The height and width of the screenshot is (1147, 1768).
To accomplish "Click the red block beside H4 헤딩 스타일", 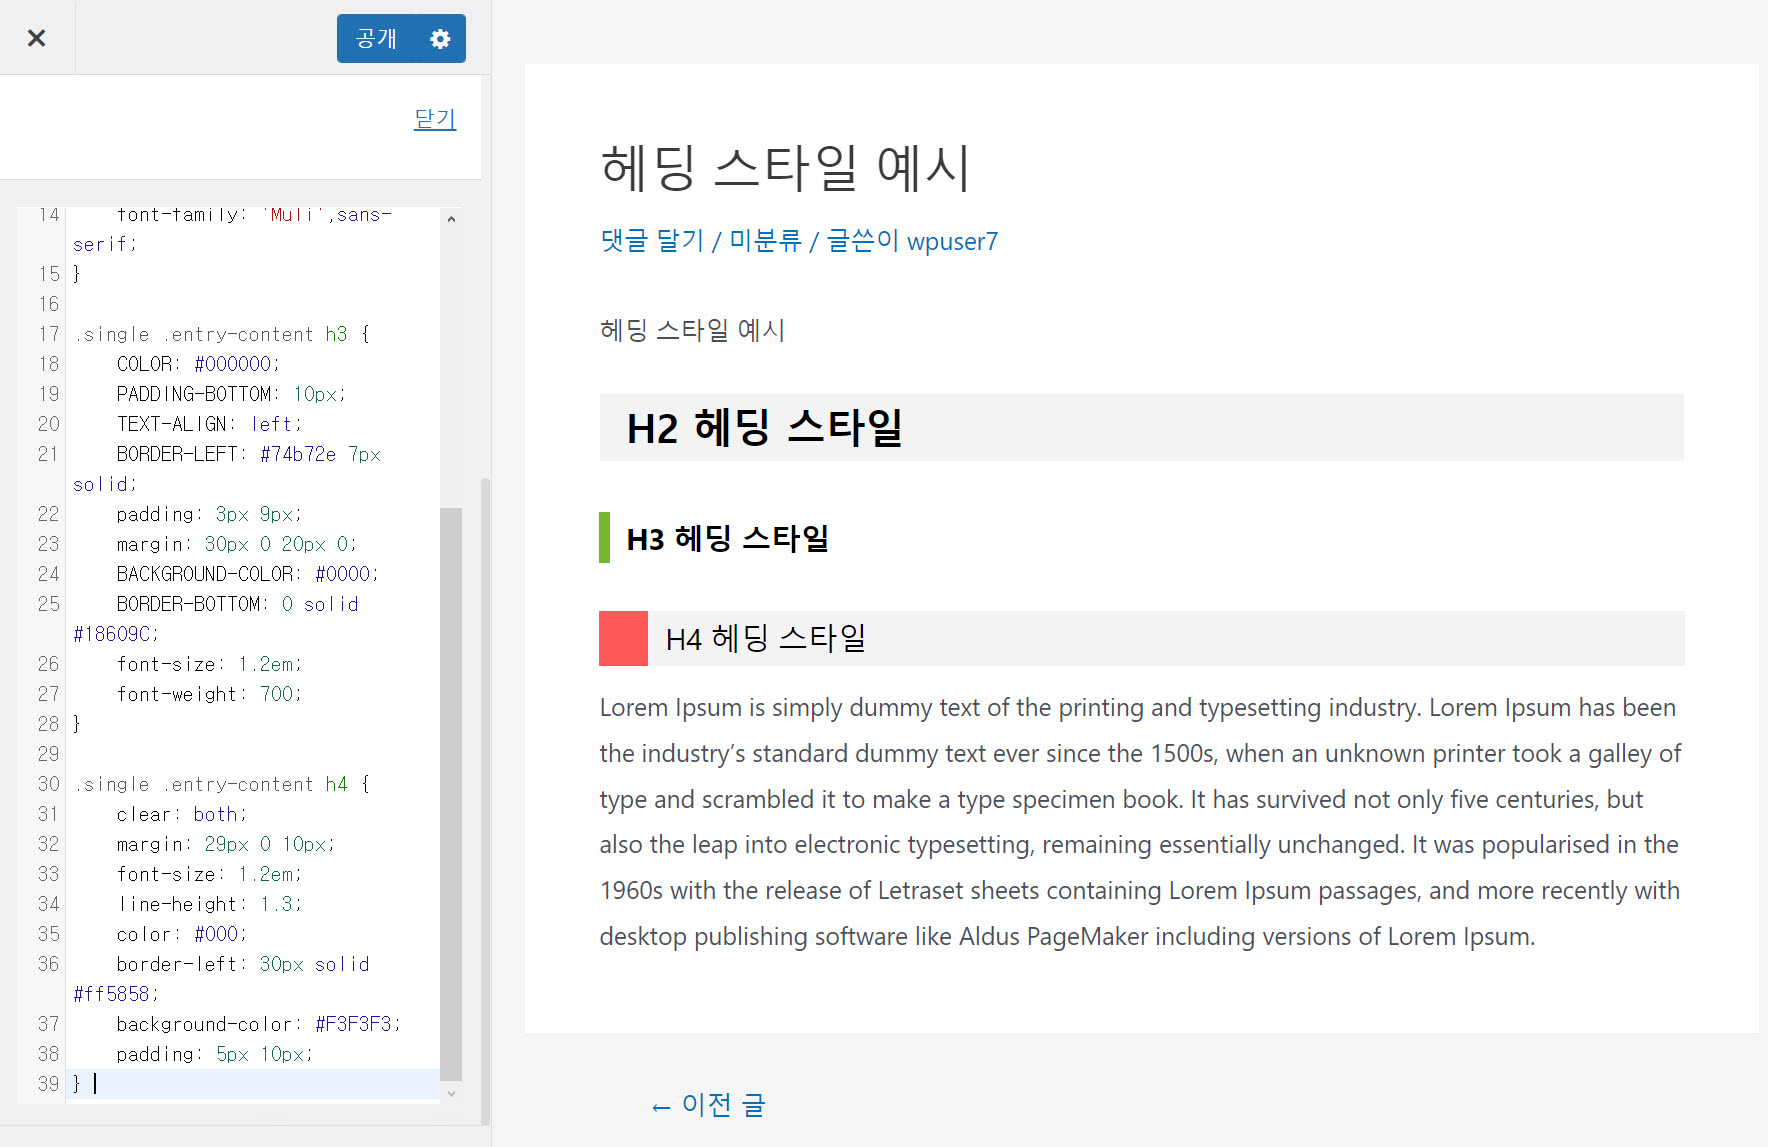I will pyautogui.click(x=623, y=638).
